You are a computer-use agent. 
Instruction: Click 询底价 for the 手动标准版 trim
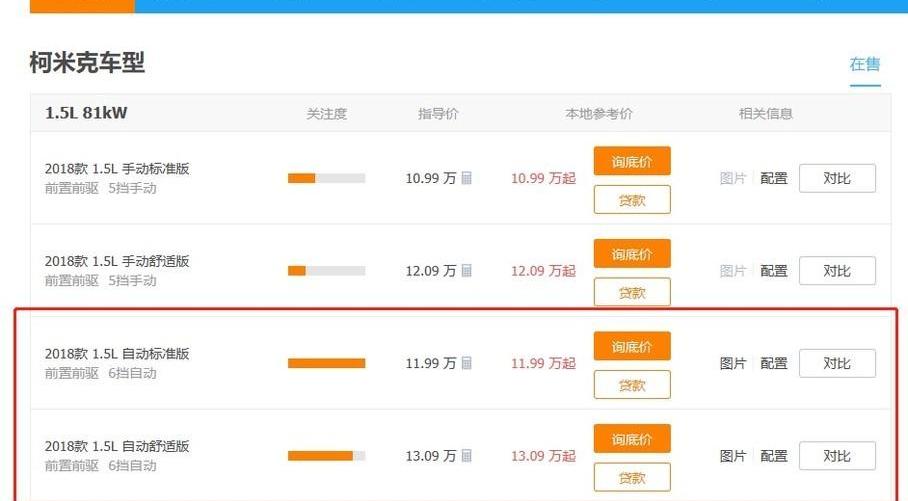(x=632, y=161)
